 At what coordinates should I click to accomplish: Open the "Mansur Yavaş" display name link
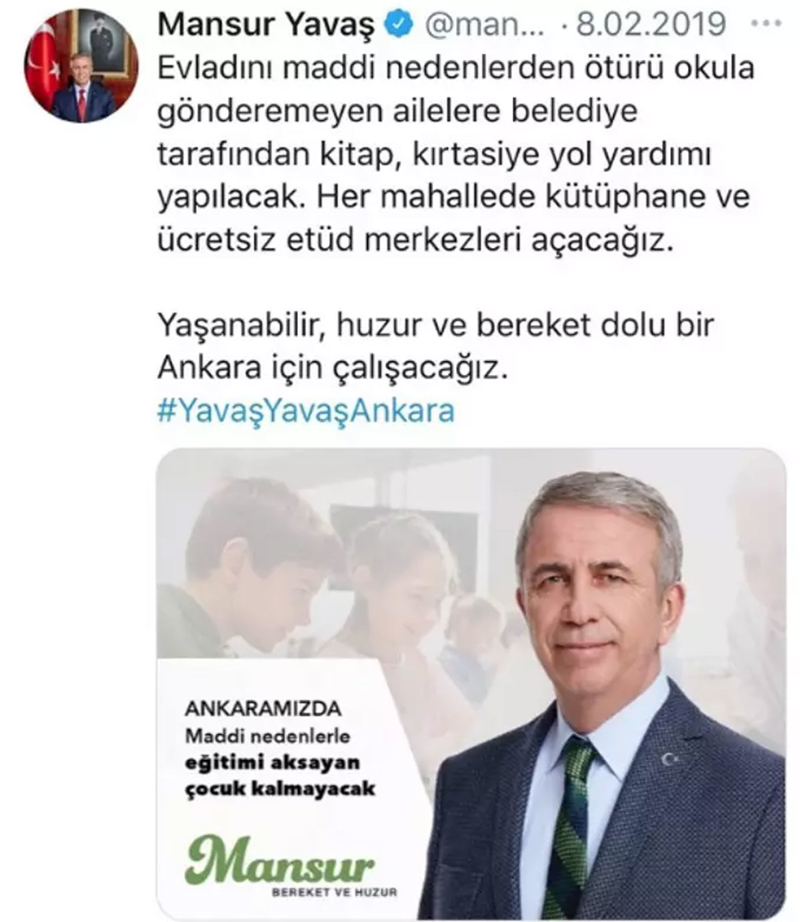click(x=266, y=25)
